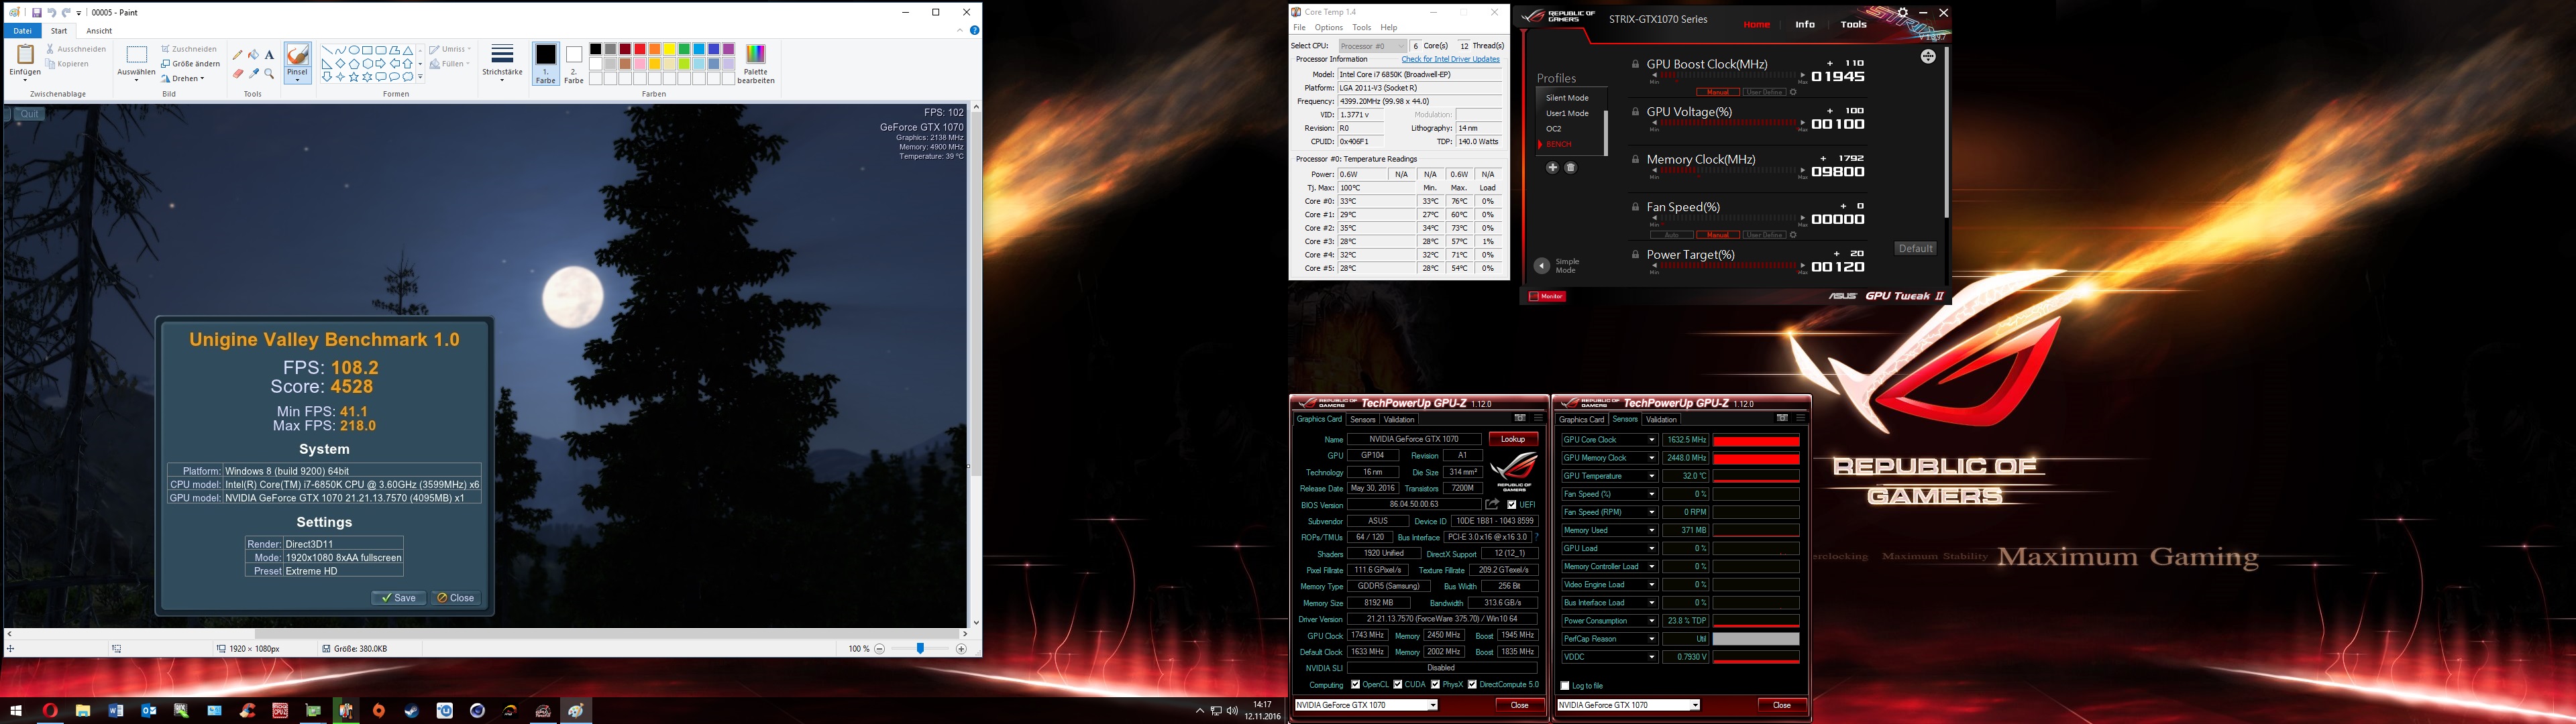Select the Pencil tool in Paint

pos(237,55)
